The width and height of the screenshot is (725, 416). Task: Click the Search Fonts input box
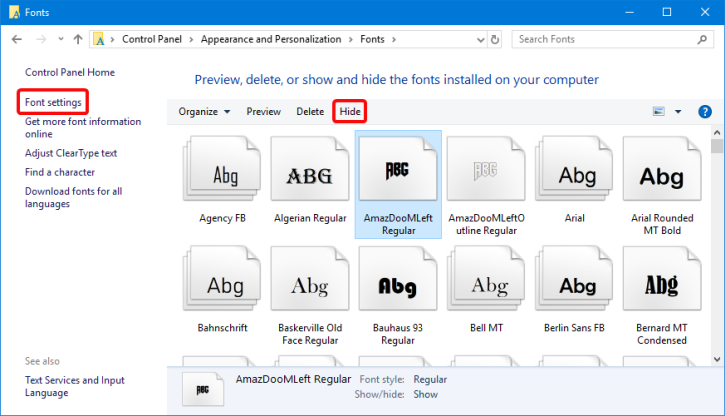[605, 39]
